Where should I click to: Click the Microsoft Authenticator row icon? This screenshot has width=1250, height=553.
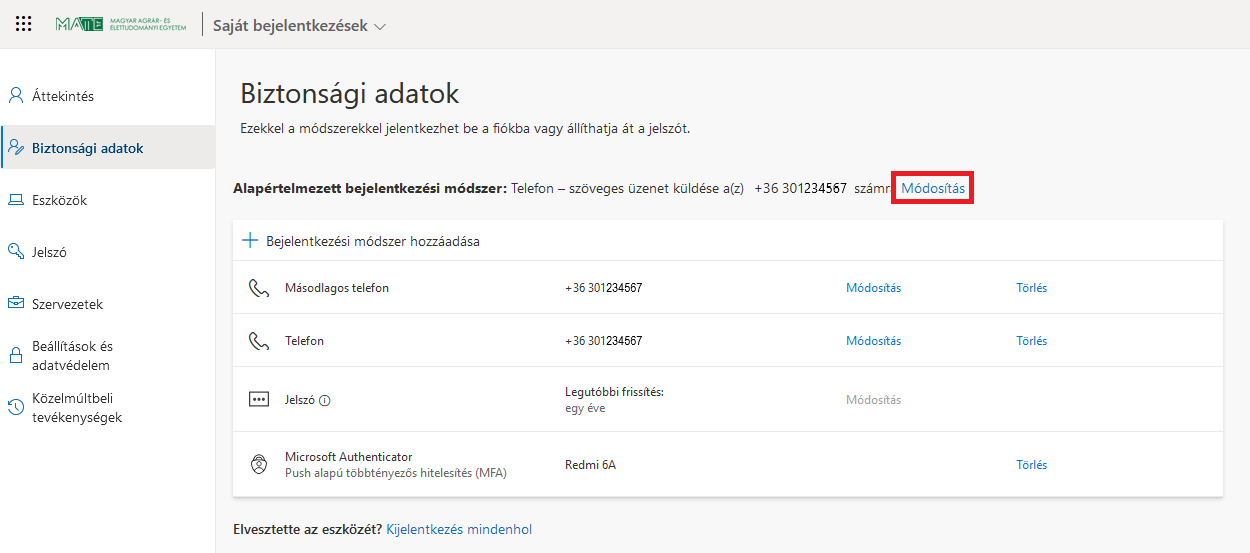pyautogui.click(x=259, y=465)
